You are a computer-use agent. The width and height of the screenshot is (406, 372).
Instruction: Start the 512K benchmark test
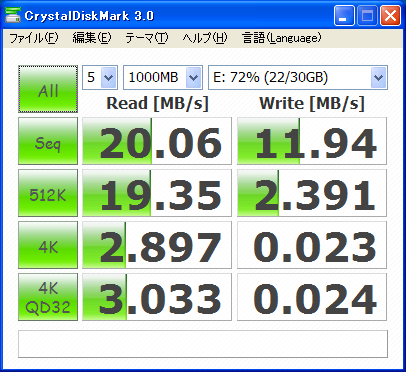point(48,193)
